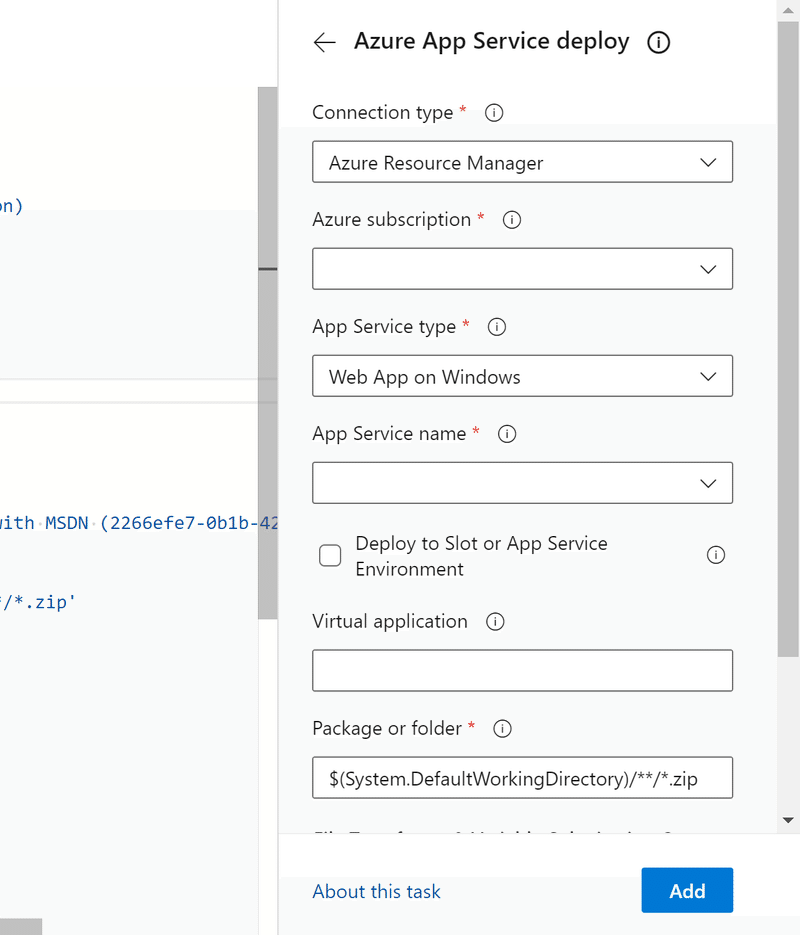Click the editor's vertical scrollbar thumb
The image size is (800, 935).
pyautogui.click(x=267, y=350)
